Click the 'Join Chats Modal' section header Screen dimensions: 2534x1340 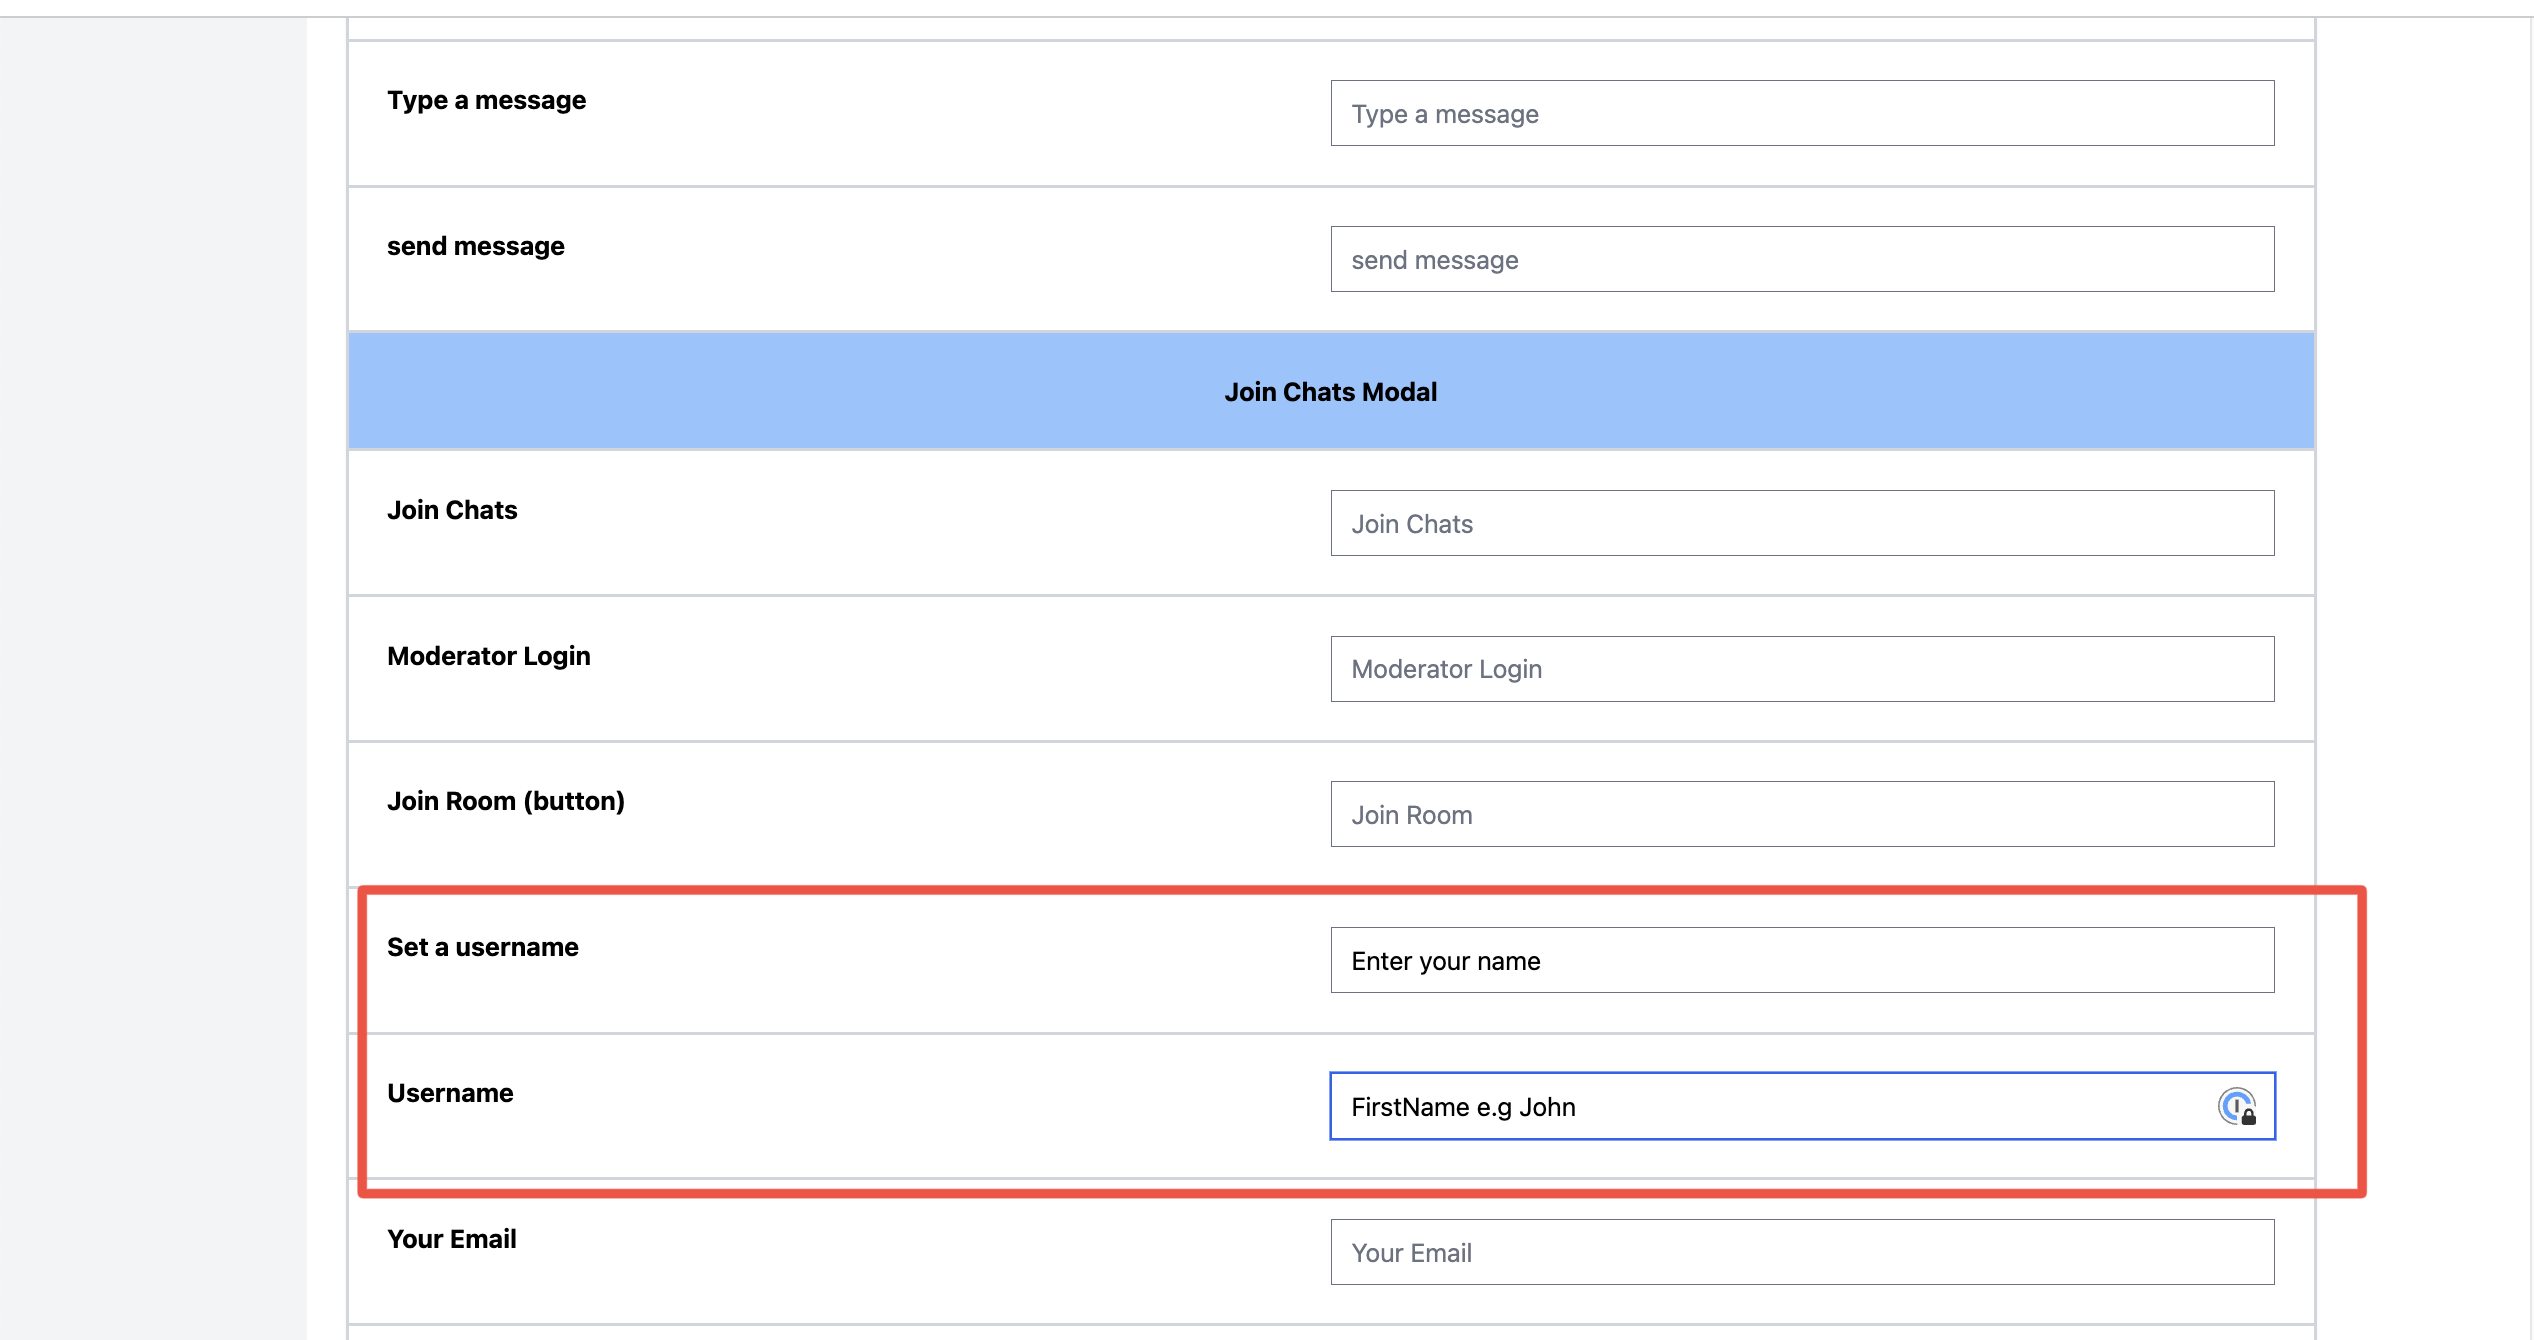[x=1331, y=391]
